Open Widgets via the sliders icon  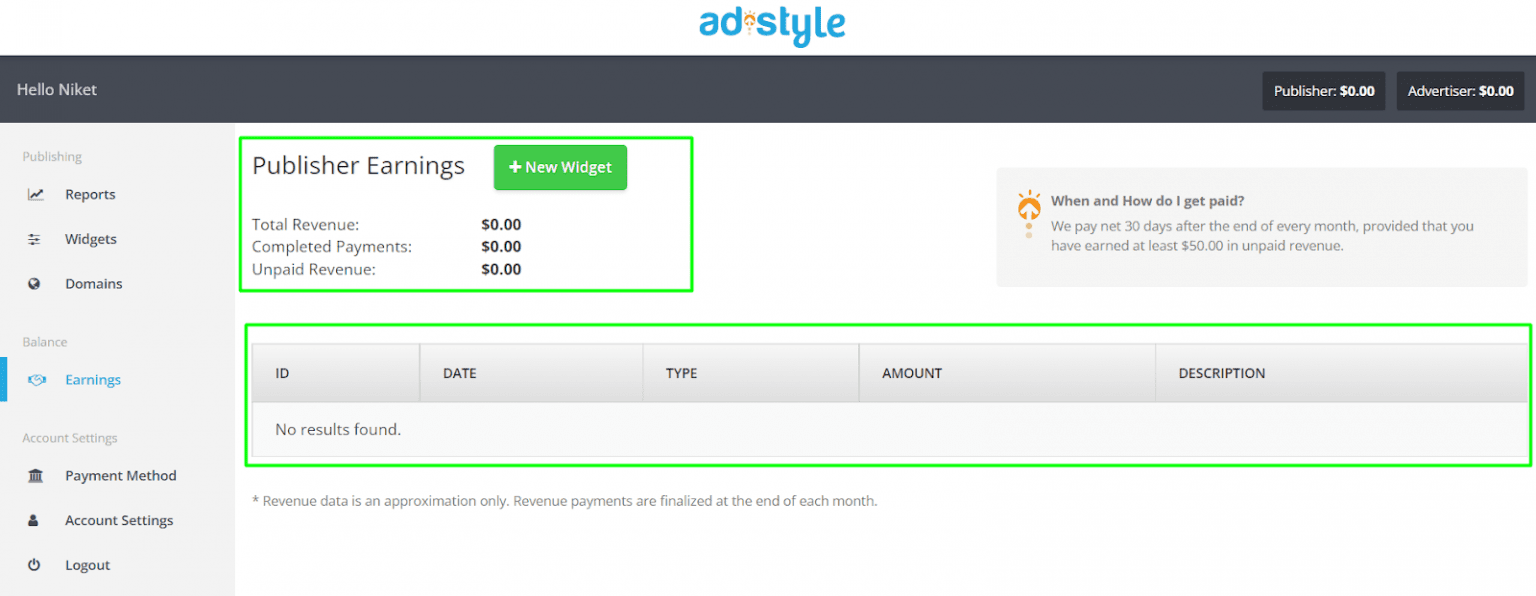[34, 239]
